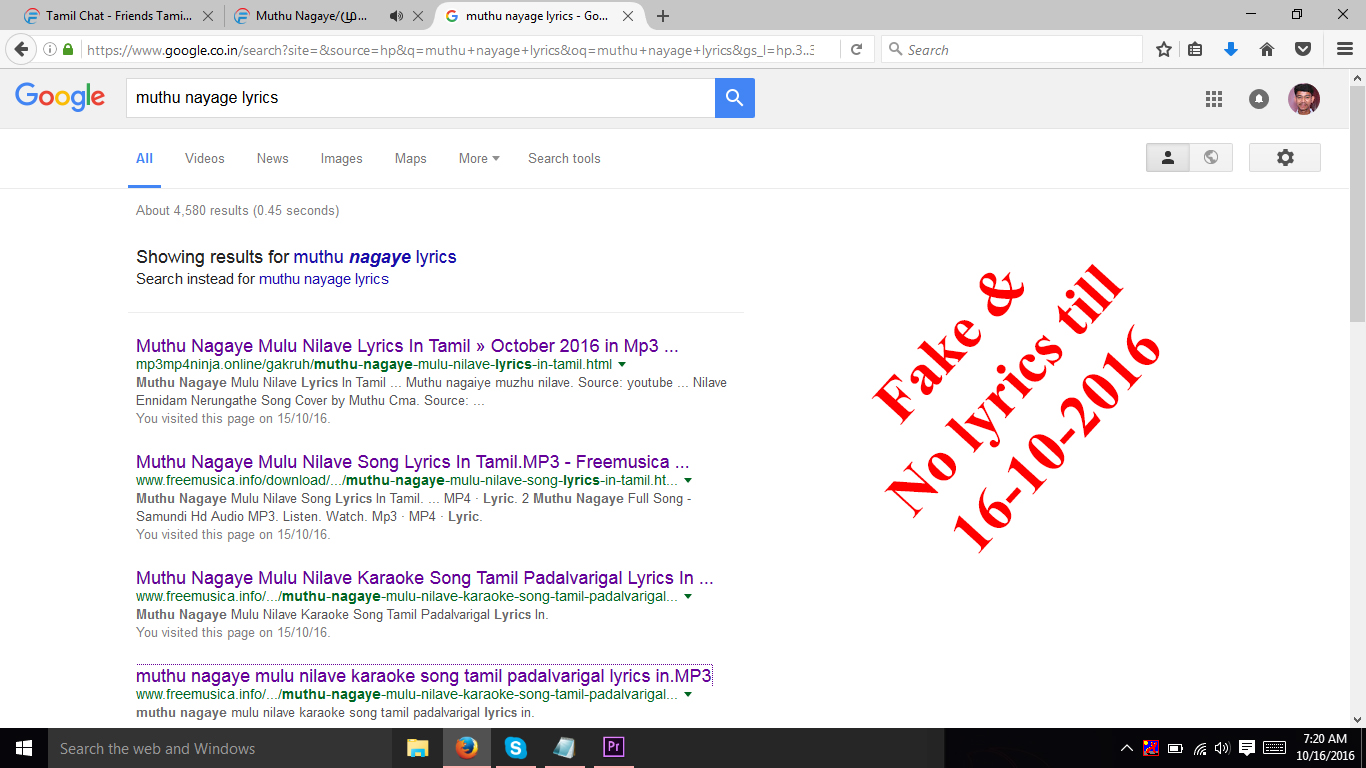Open search settings gear icon

coord(1285,157)
